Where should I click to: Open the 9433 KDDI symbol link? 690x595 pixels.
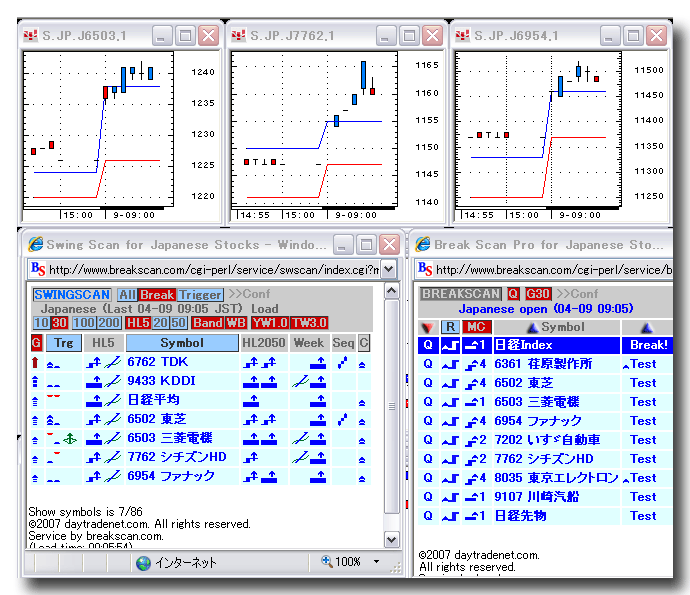pos(161,381)
